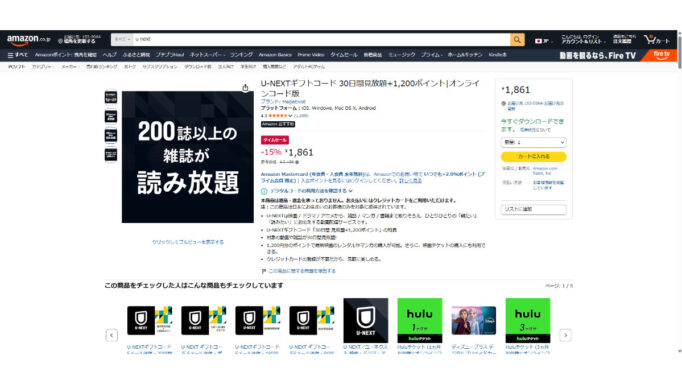The height and width of the screenshot is (384, 682).
Task: Click the add to list button
Action: click(x=533, y=209)
